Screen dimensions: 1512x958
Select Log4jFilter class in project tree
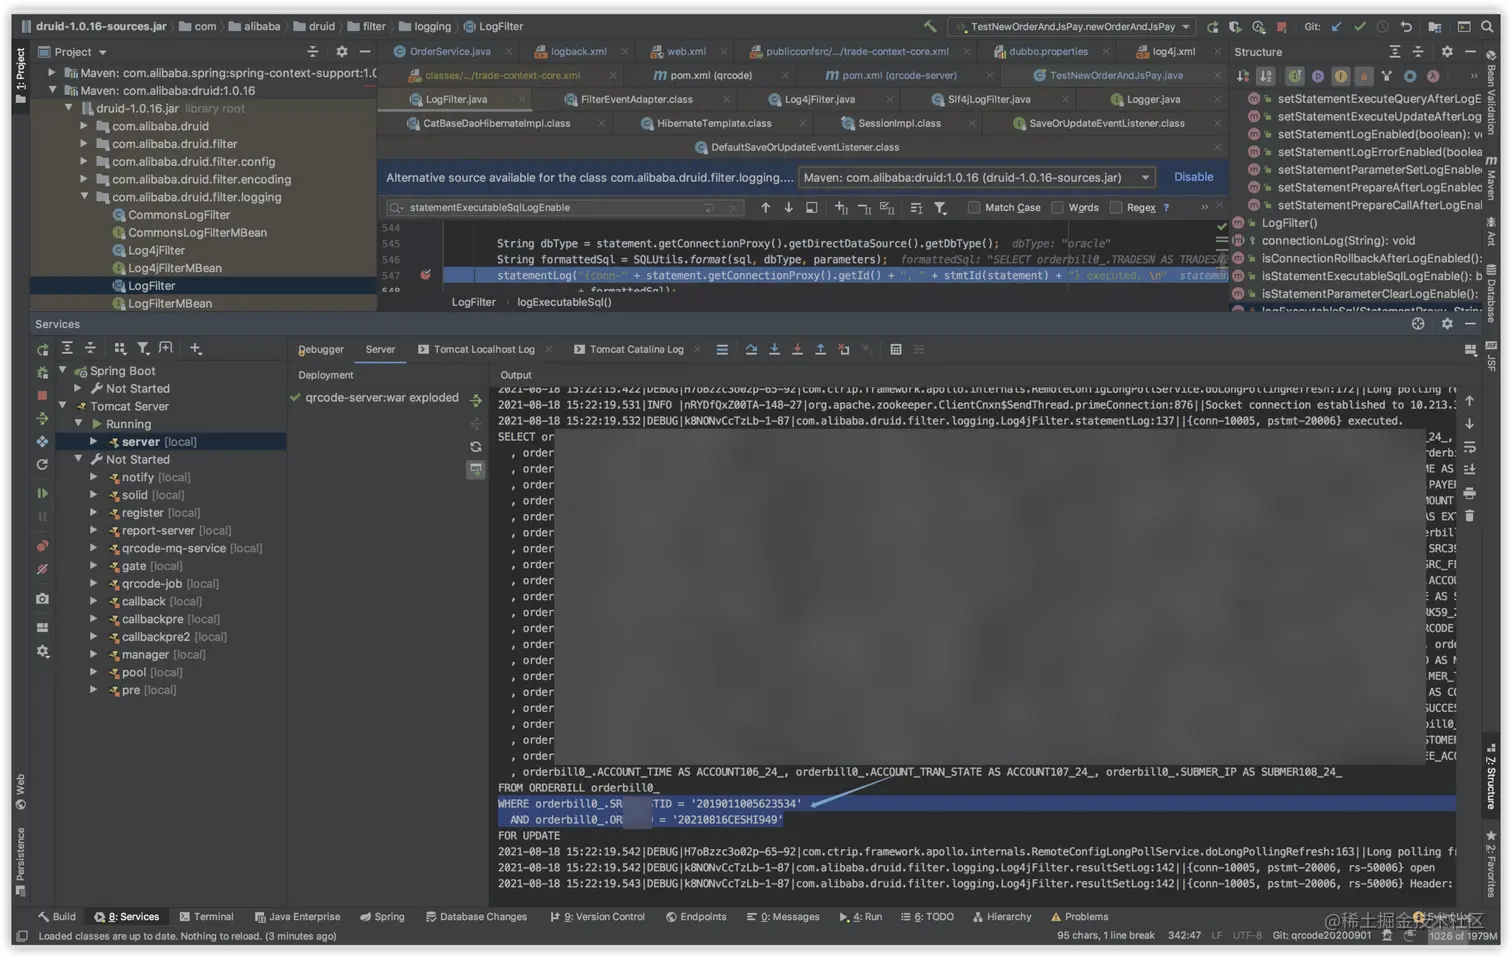(156, 250)
